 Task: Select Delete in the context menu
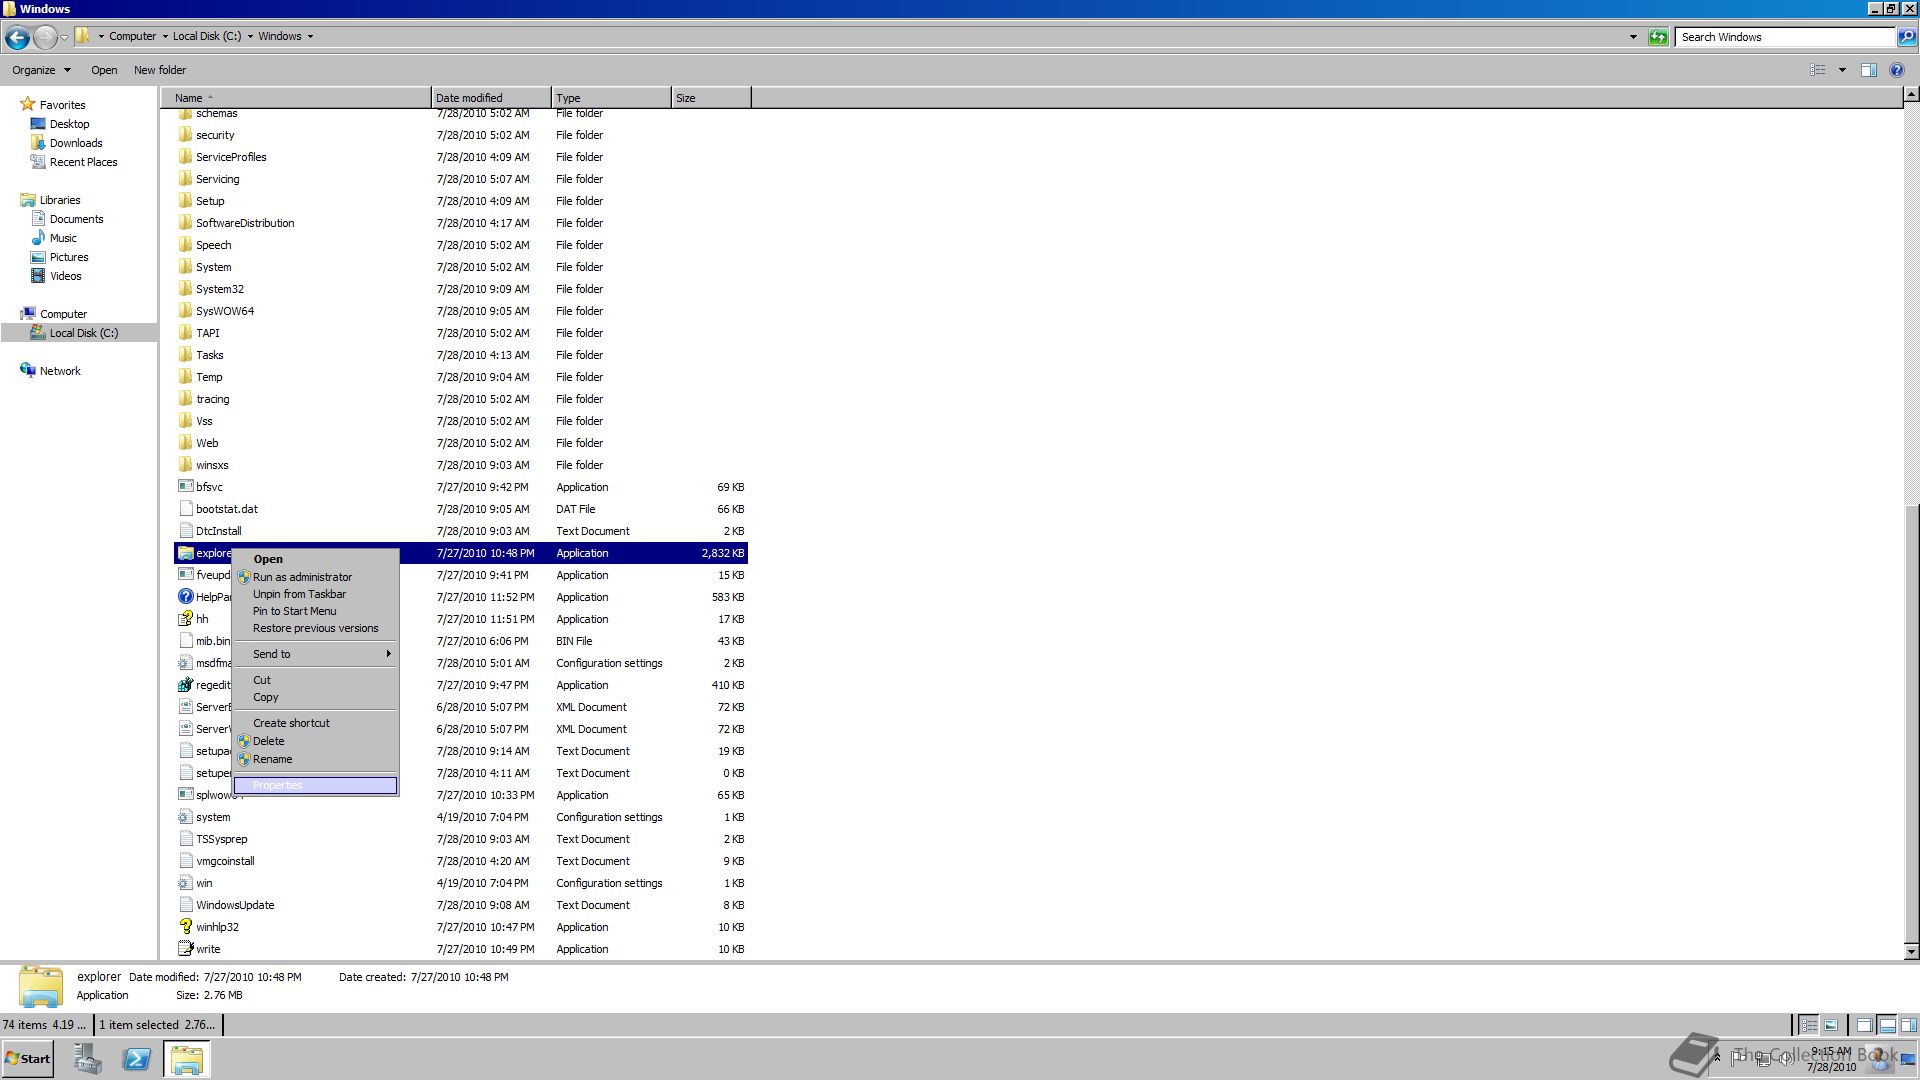(316, 741)
